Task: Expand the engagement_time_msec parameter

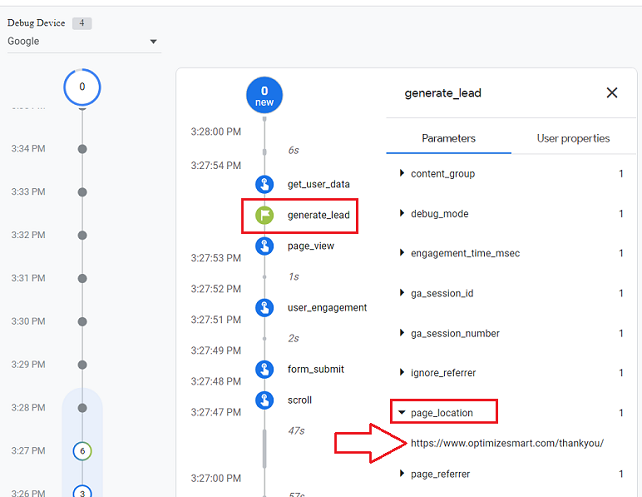Action: pos(402,253)
